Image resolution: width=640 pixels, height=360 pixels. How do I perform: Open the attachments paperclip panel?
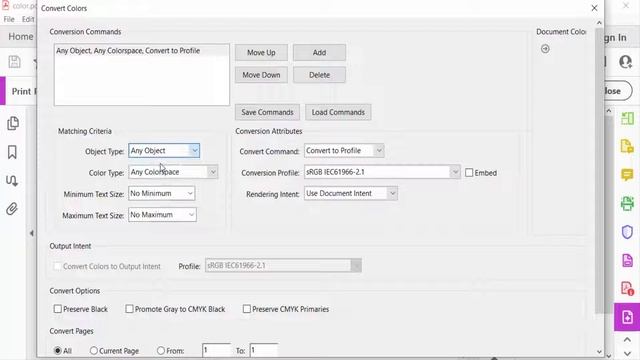point(12,209)
